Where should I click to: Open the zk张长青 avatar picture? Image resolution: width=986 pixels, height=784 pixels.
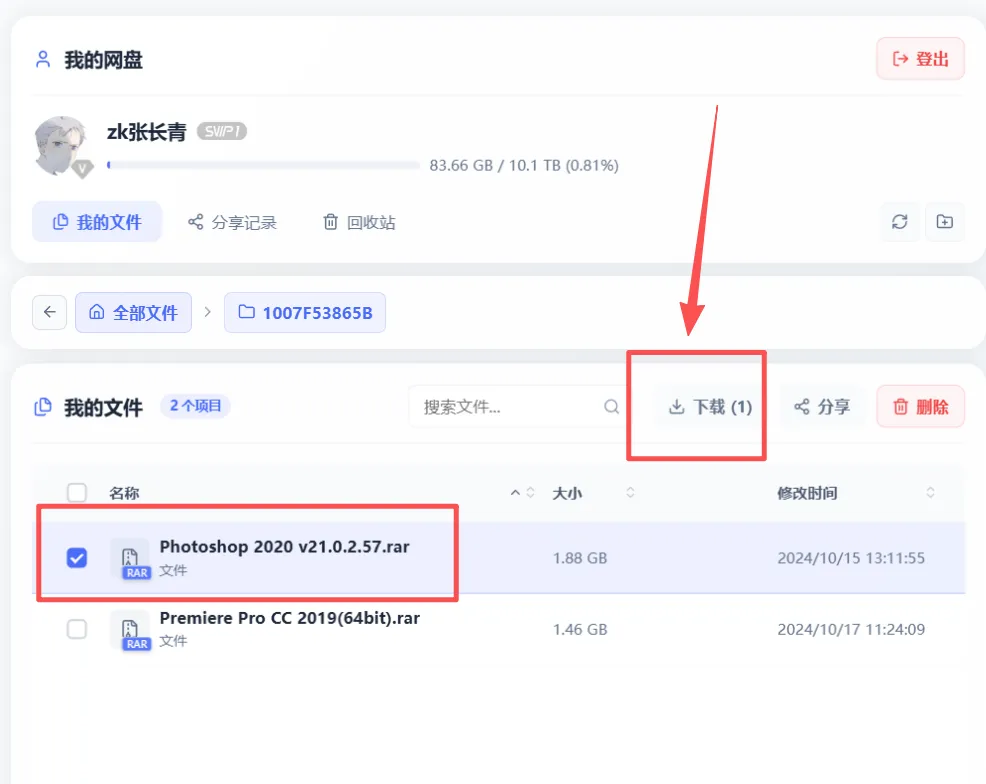[60, 145]
